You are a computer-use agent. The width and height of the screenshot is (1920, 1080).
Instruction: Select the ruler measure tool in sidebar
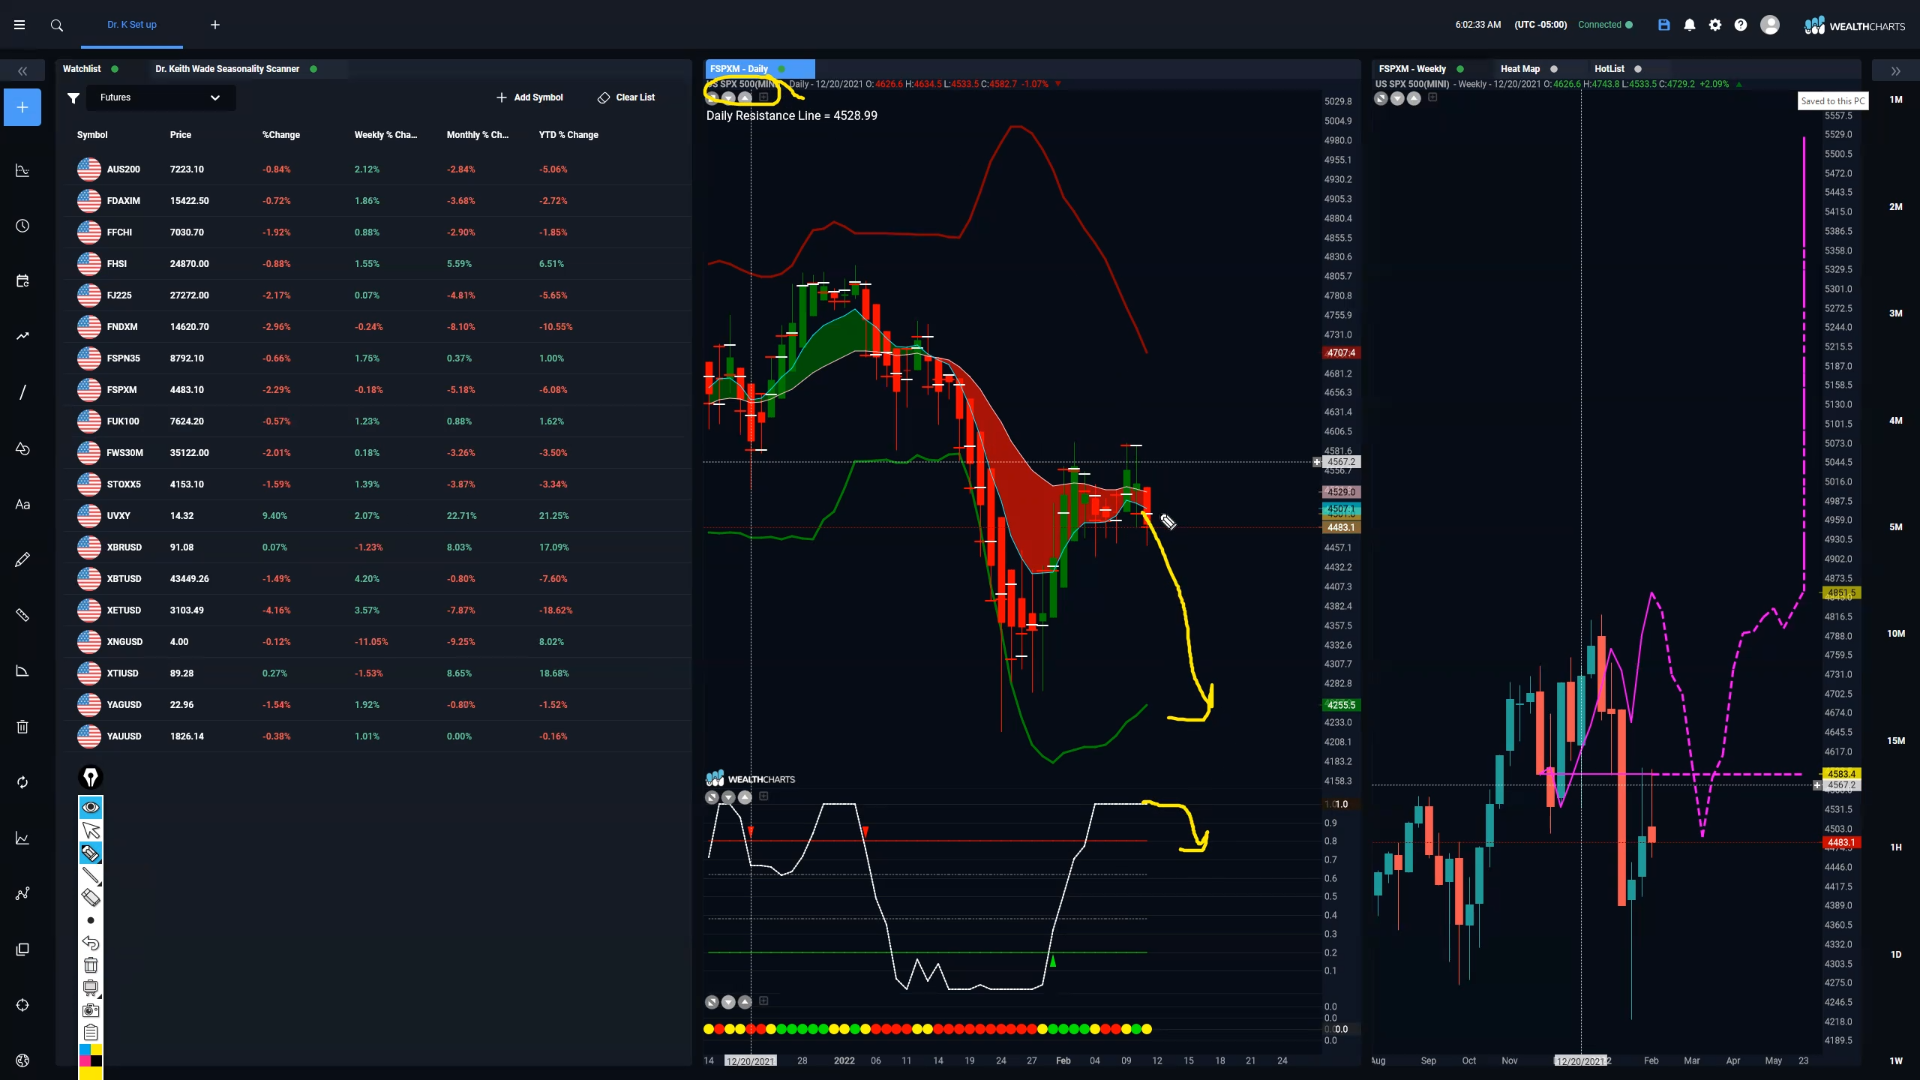22,615
